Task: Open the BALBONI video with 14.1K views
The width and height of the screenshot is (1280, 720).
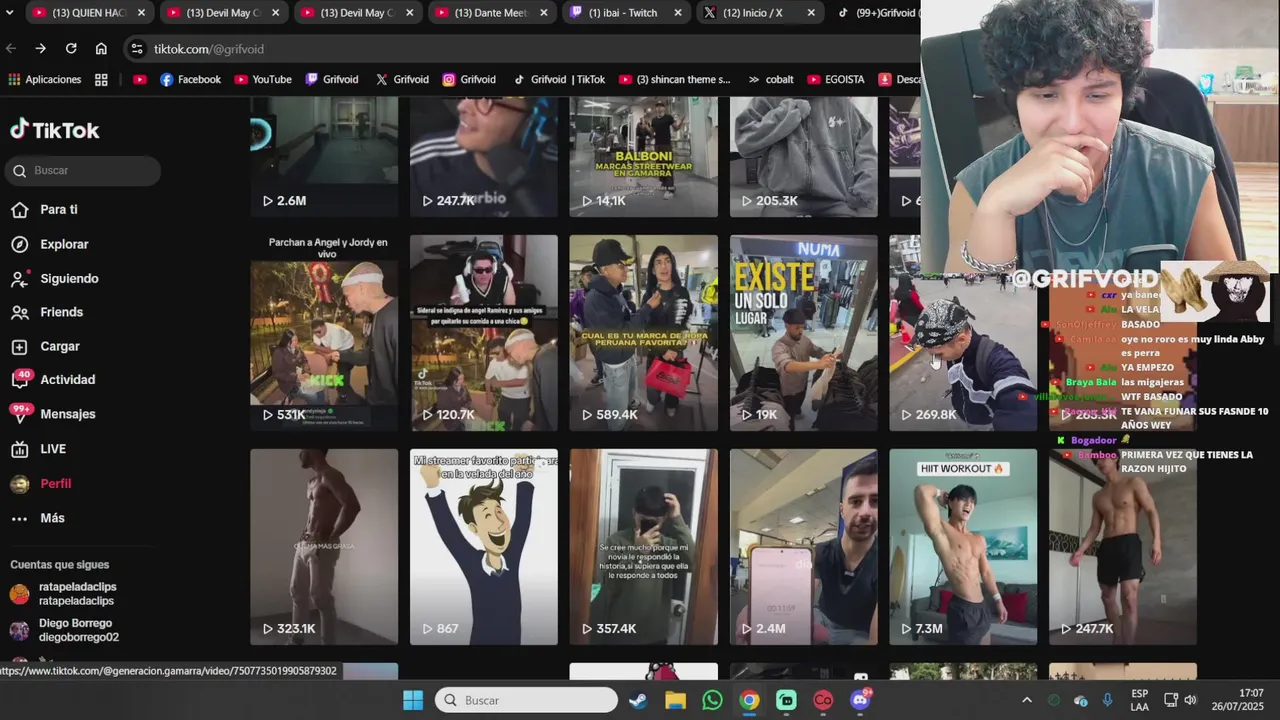Action: pyautogui.click(x=644, y=157)
